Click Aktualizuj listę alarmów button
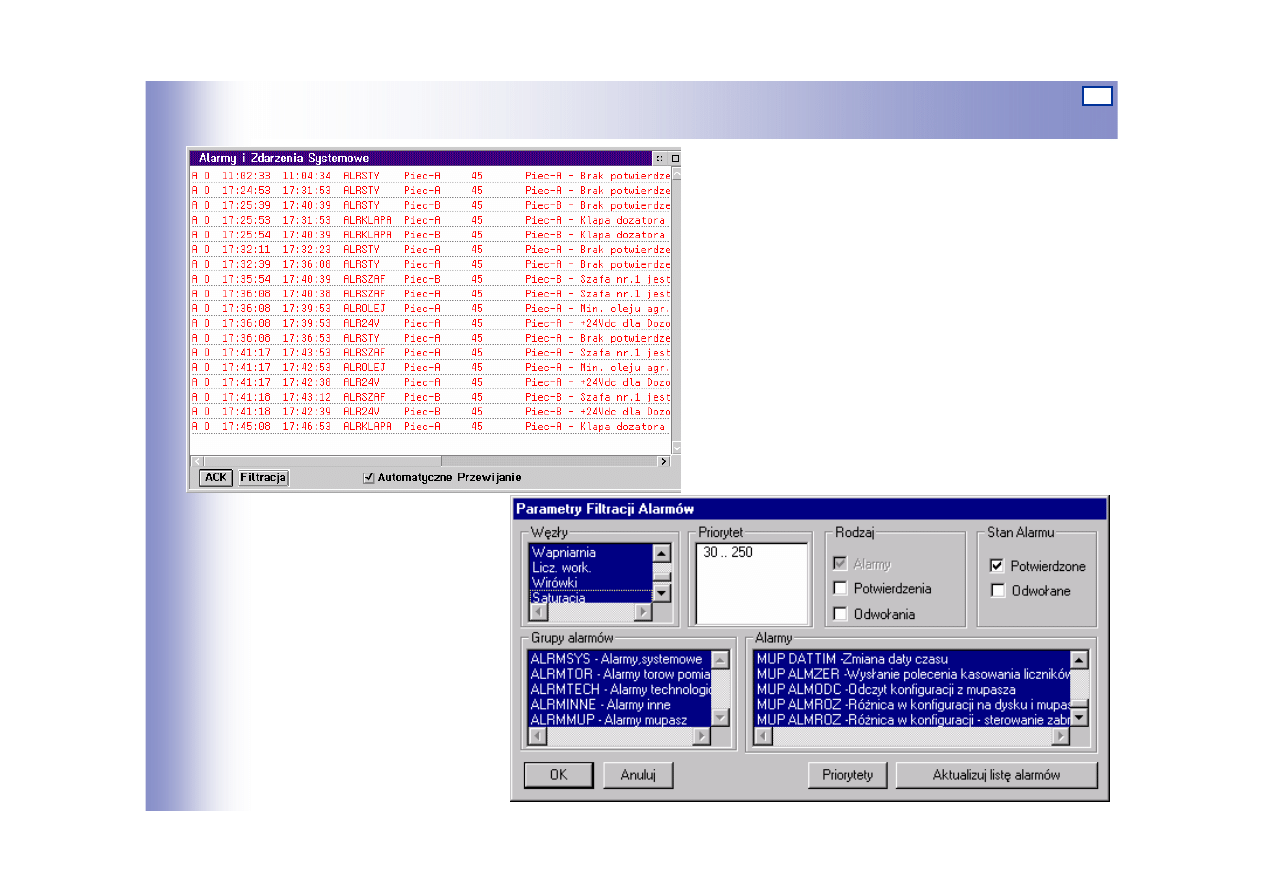The image size is (1263, 893). pos(996,775)
